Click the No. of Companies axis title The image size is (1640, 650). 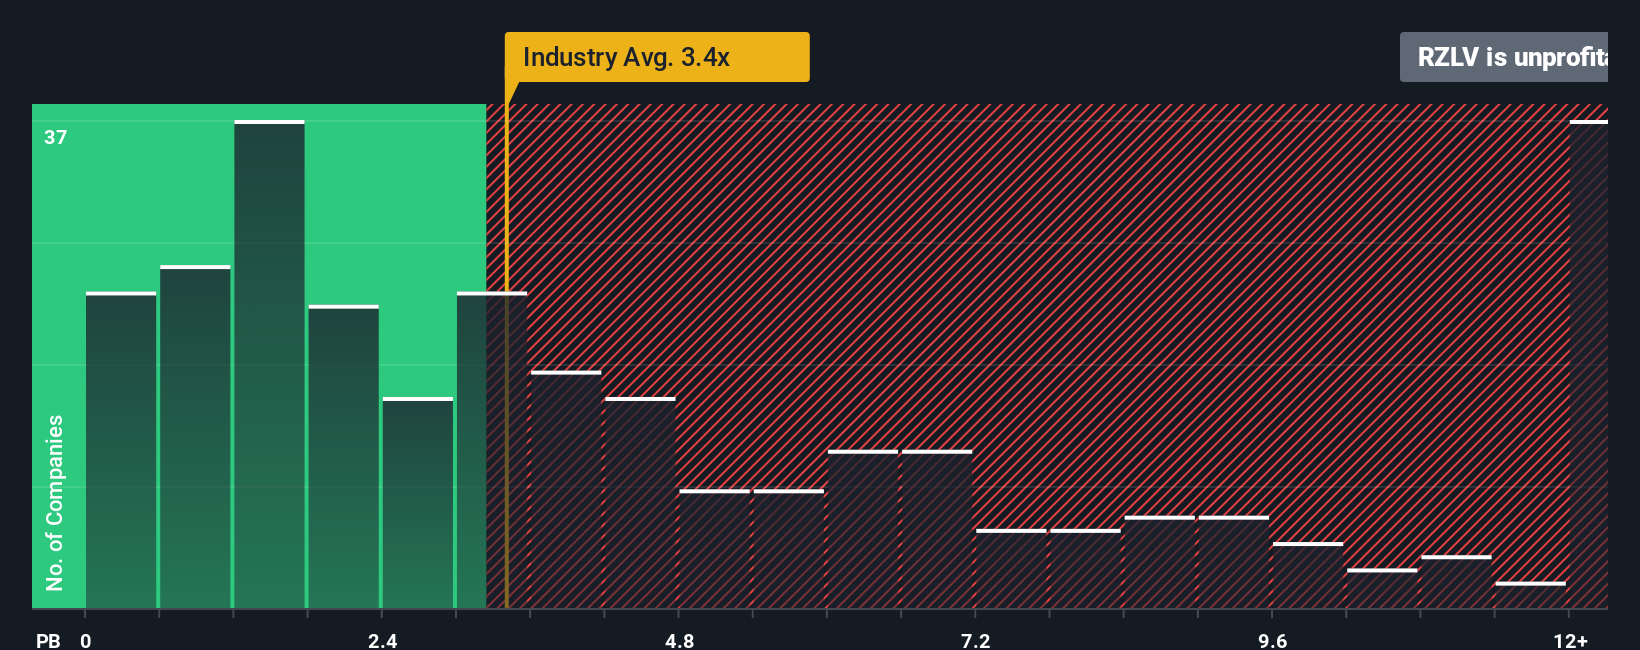55,502
